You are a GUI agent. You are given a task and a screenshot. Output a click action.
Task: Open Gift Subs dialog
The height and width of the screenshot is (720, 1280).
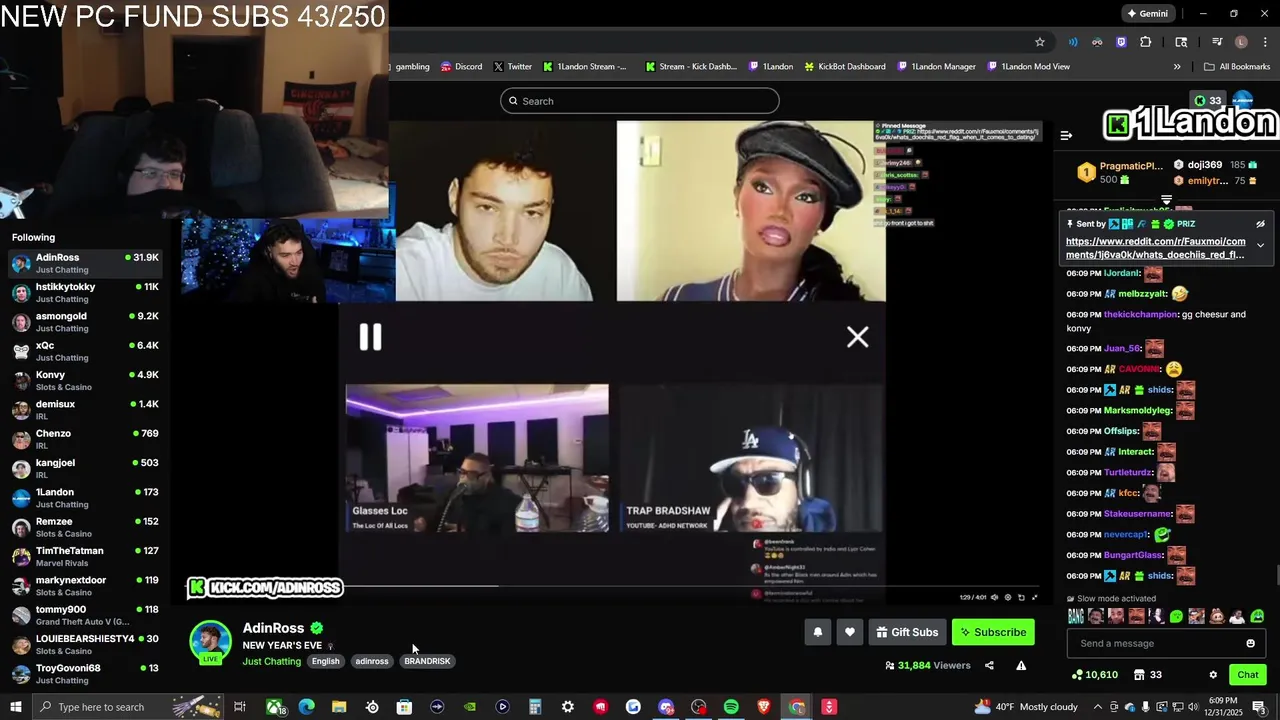[x=907, y=632]
